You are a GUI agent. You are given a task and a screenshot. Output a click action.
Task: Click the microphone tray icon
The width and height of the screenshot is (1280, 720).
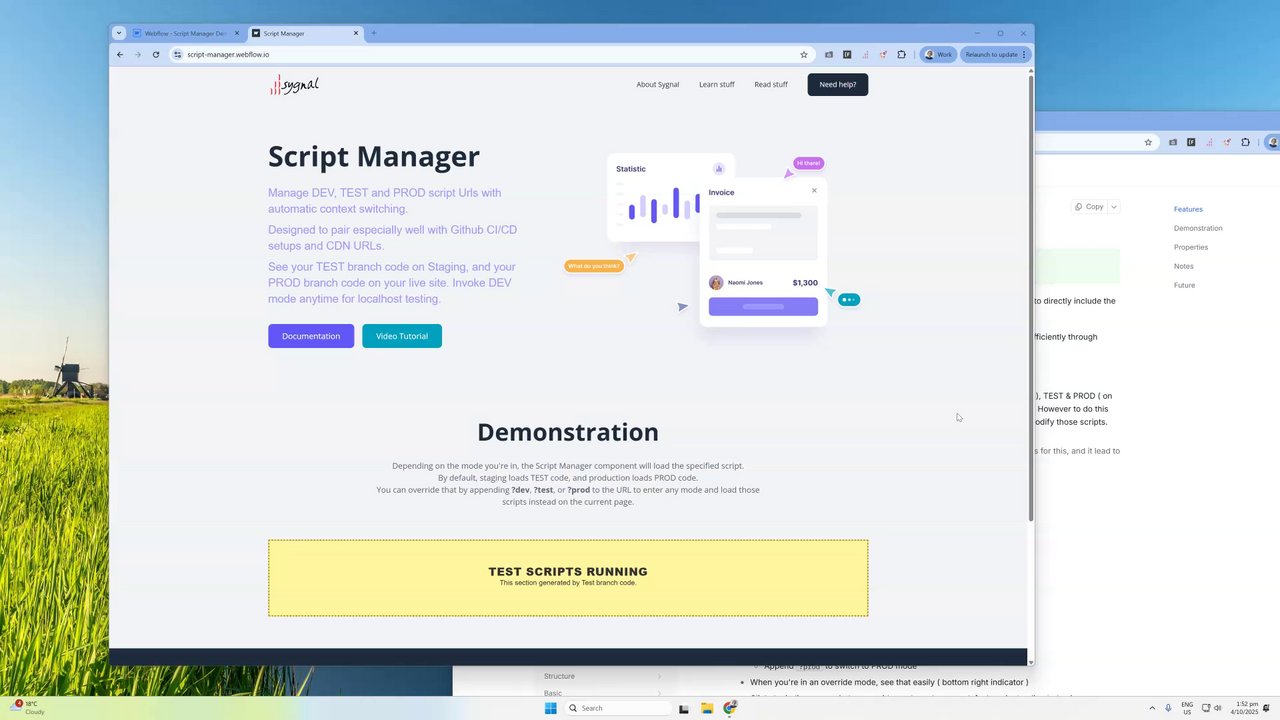(x=1168, y=708)
